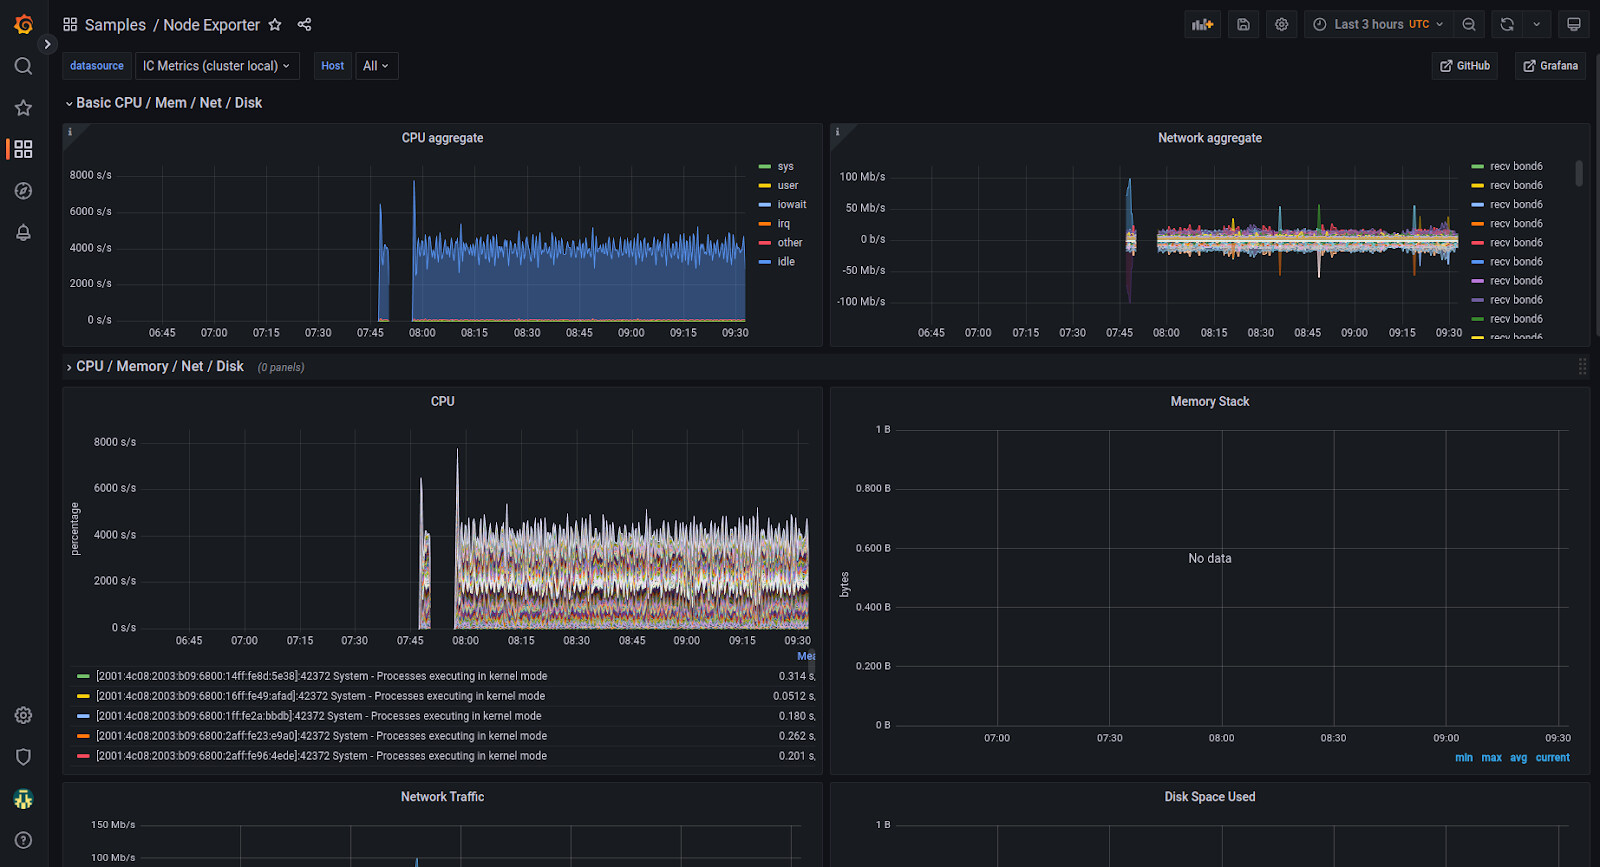Toggle the irq series in legend
1600x867 pixels.
[784, 223]
